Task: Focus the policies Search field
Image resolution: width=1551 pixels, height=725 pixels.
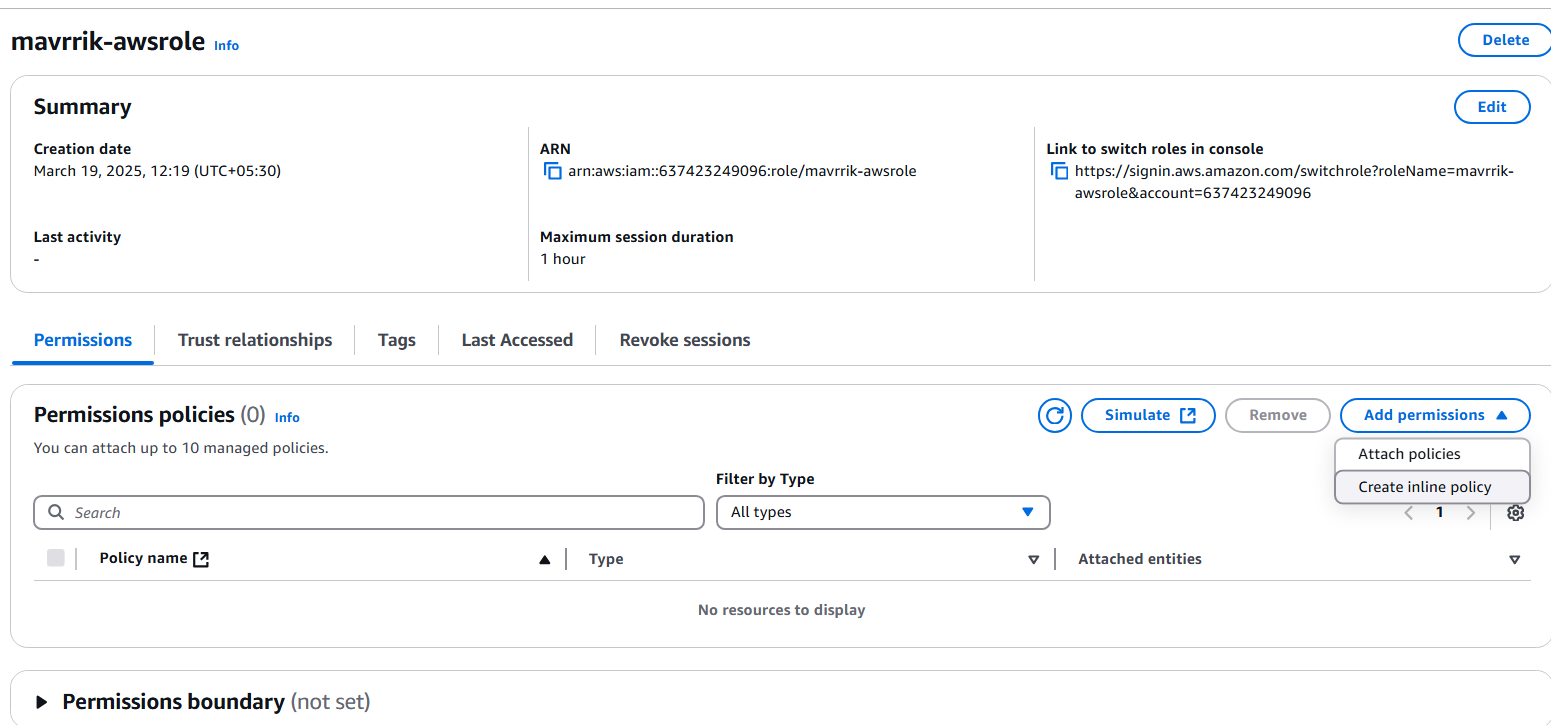Action: click(370, 513)
